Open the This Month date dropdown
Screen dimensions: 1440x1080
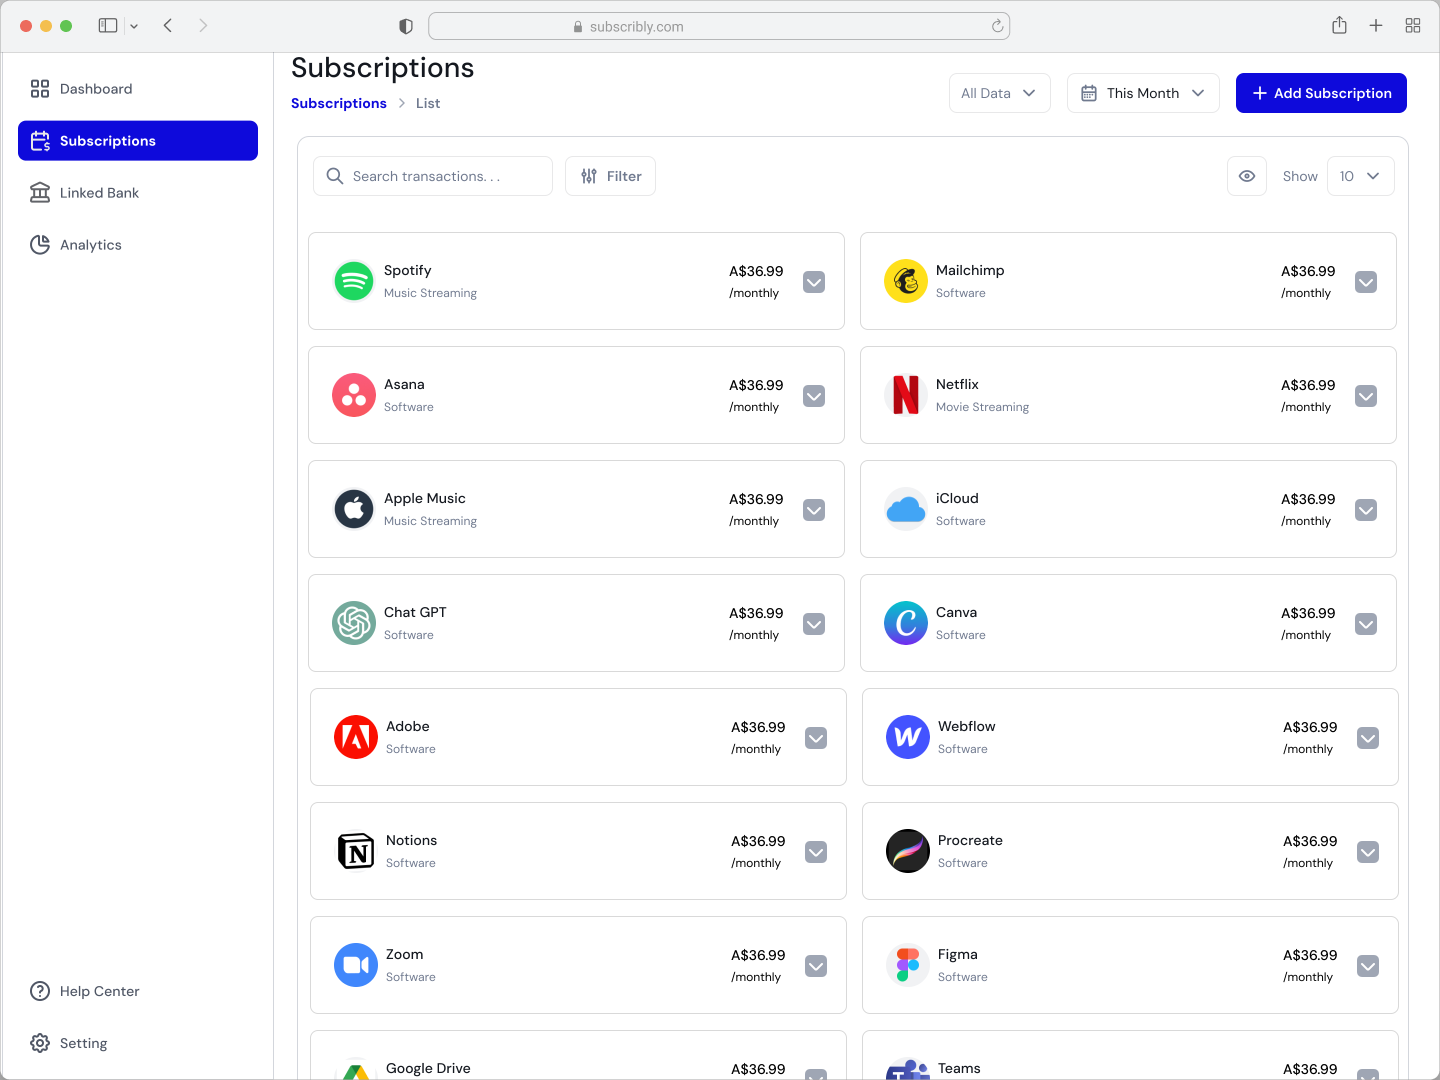click(x=1143, y=93)
